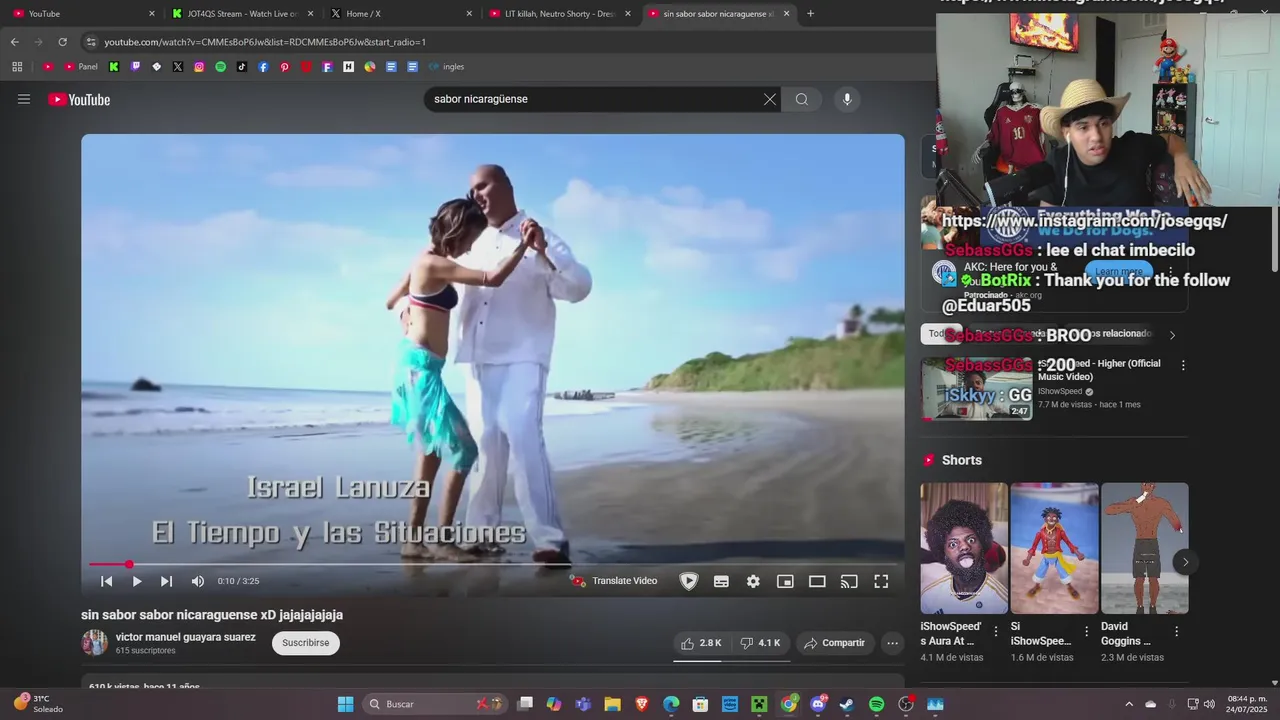Open the player settings gear
1280x720 pixels.
(753, 581)
